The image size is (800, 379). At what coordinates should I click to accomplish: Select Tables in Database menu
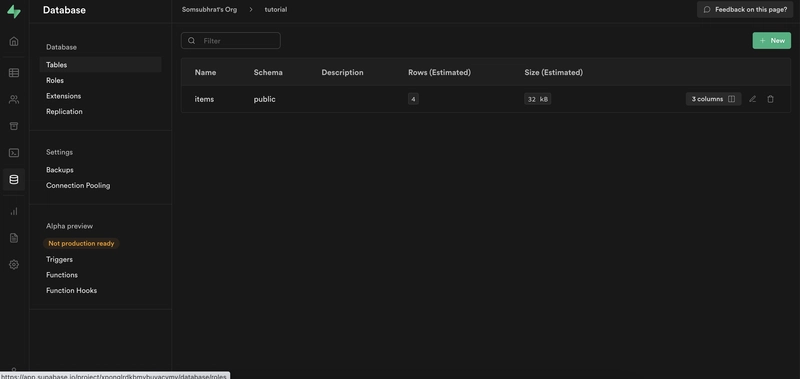[x=101, y=65]
